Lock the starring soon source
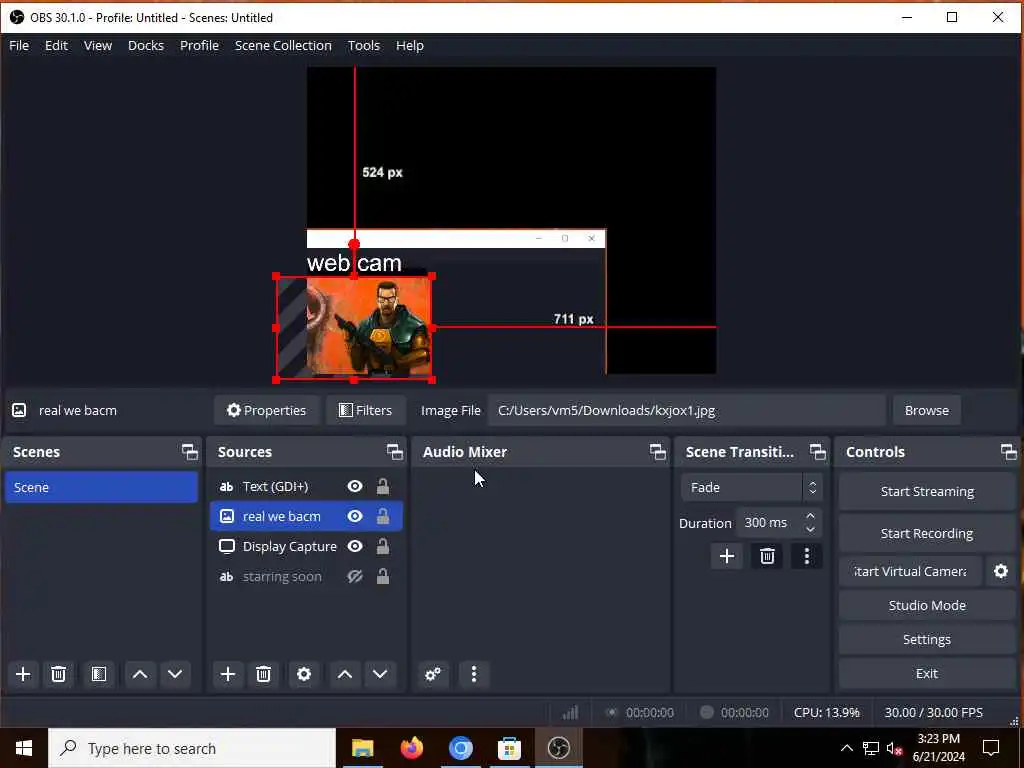The width and height of the screenshot is (1024, 768). coord(383,577)
